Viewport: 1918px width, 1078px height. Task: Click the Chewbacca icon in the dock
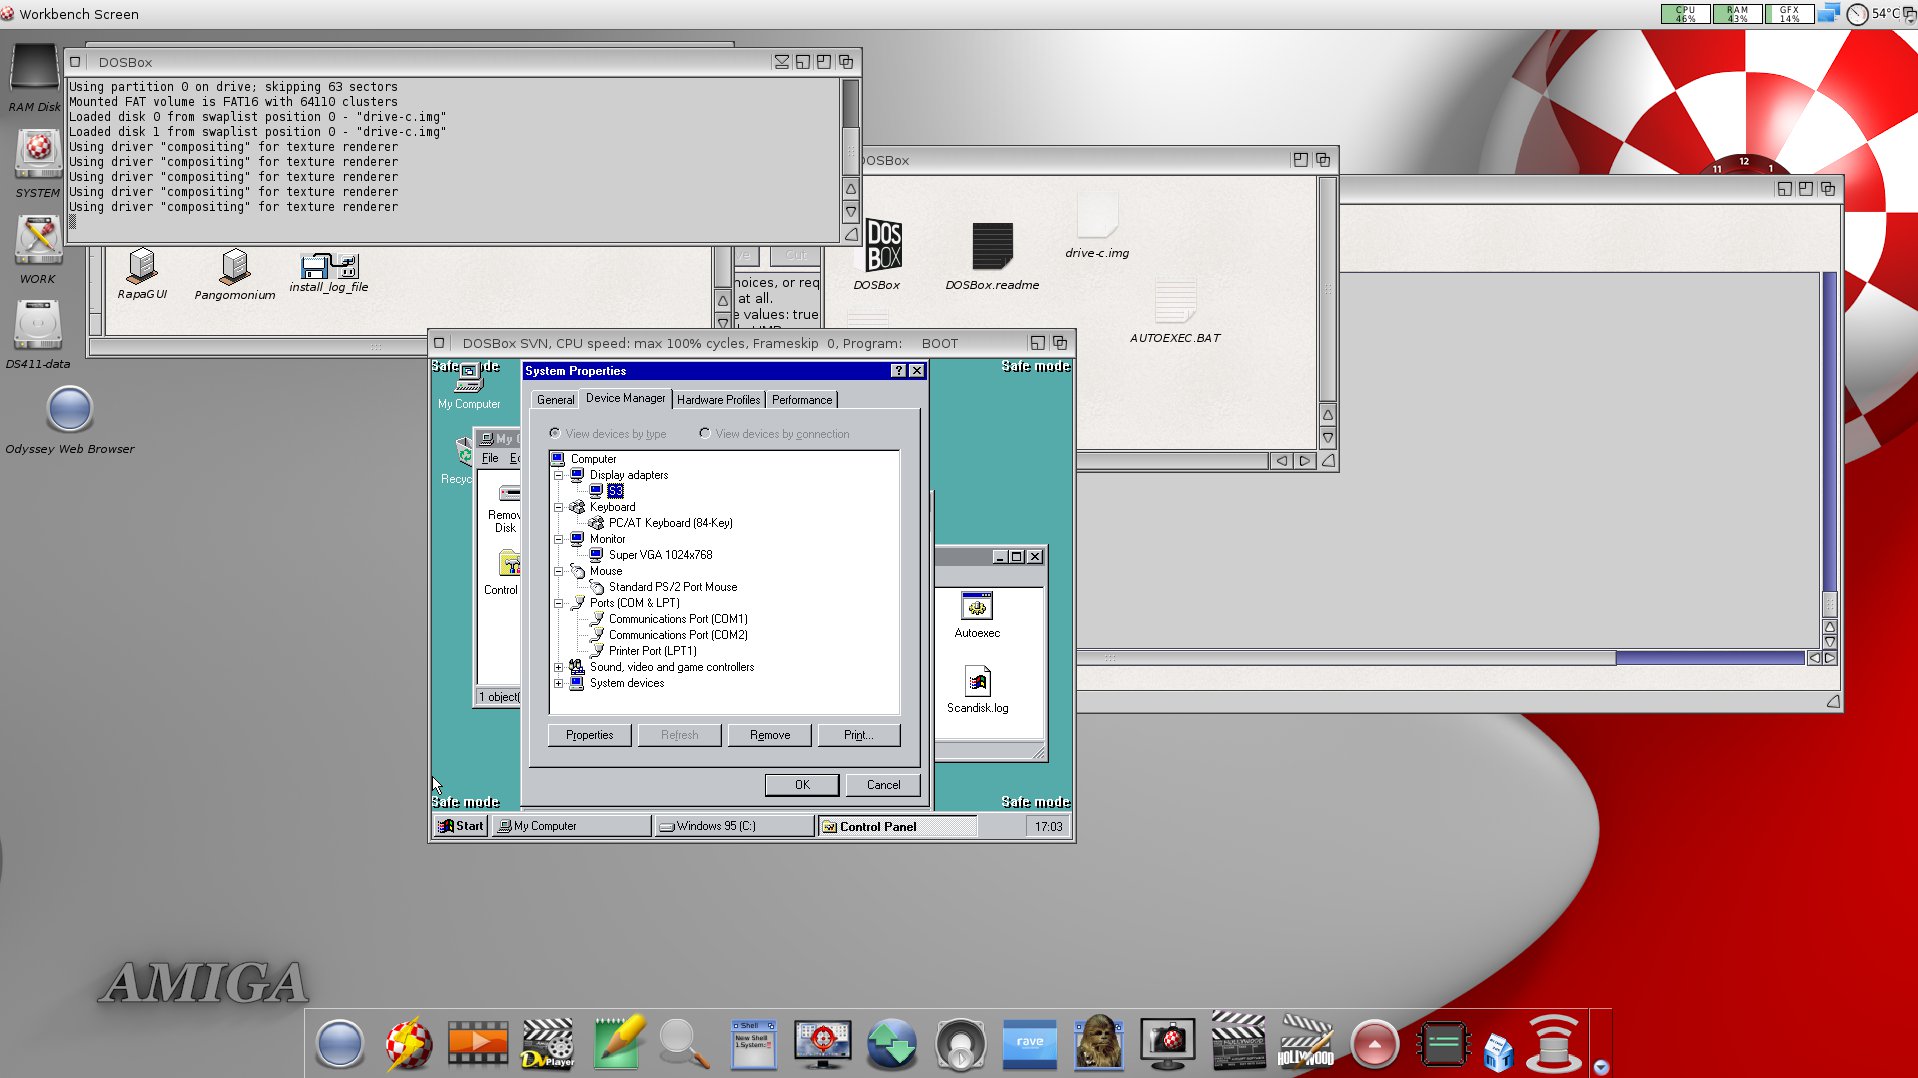pyautogui.click(x=1099, y=1043)
